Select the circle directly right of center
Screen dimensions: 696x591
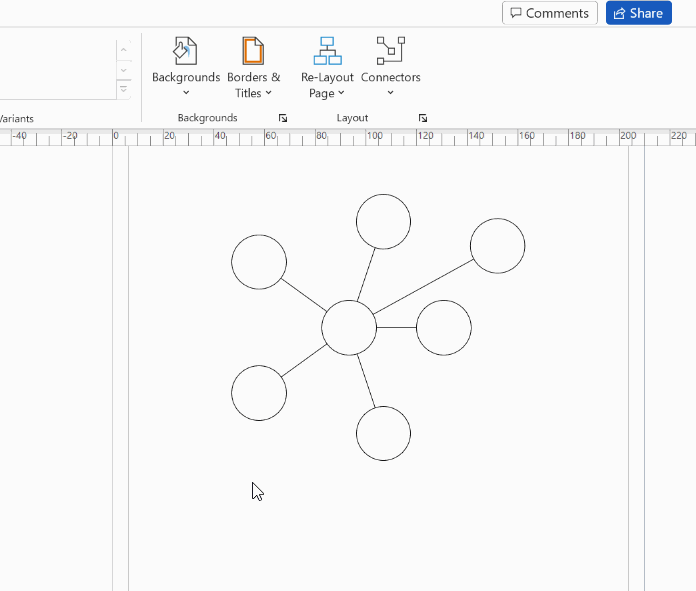pos(444,328)
